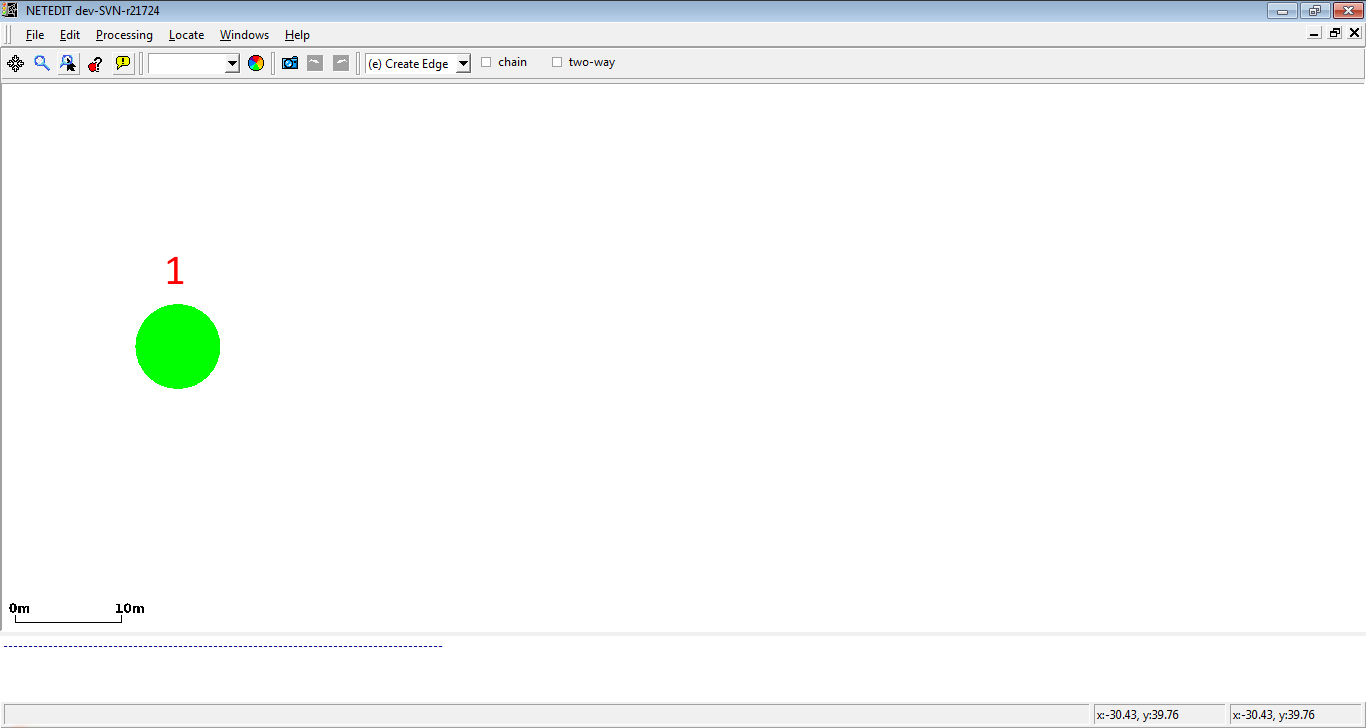The image size is (1366, 728).
Task: Click the redo arrow icon
Action: pos(341,63)
